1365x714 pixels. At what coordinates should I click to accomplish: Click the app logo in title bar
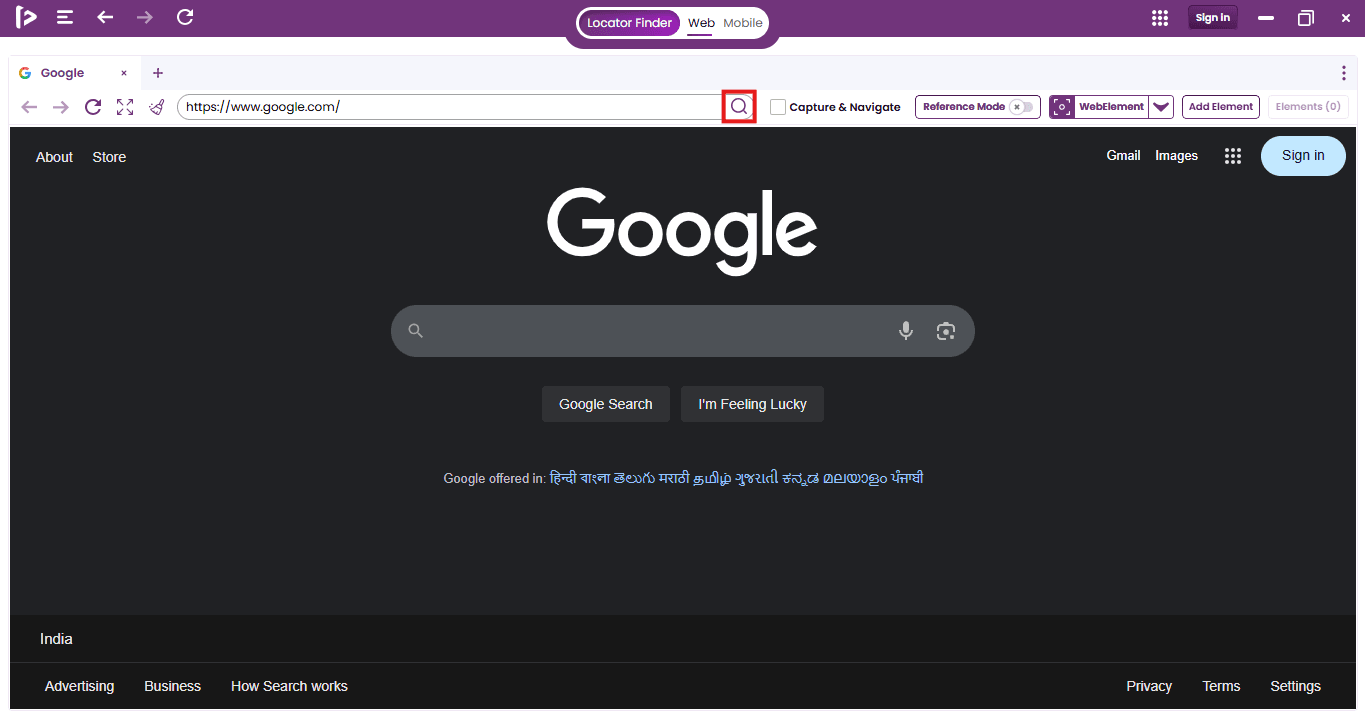(x=26, y=17)
